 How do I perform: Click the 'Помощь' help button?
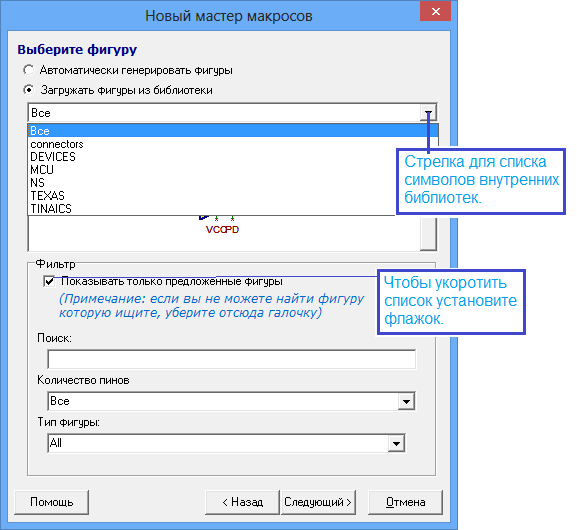52,502
